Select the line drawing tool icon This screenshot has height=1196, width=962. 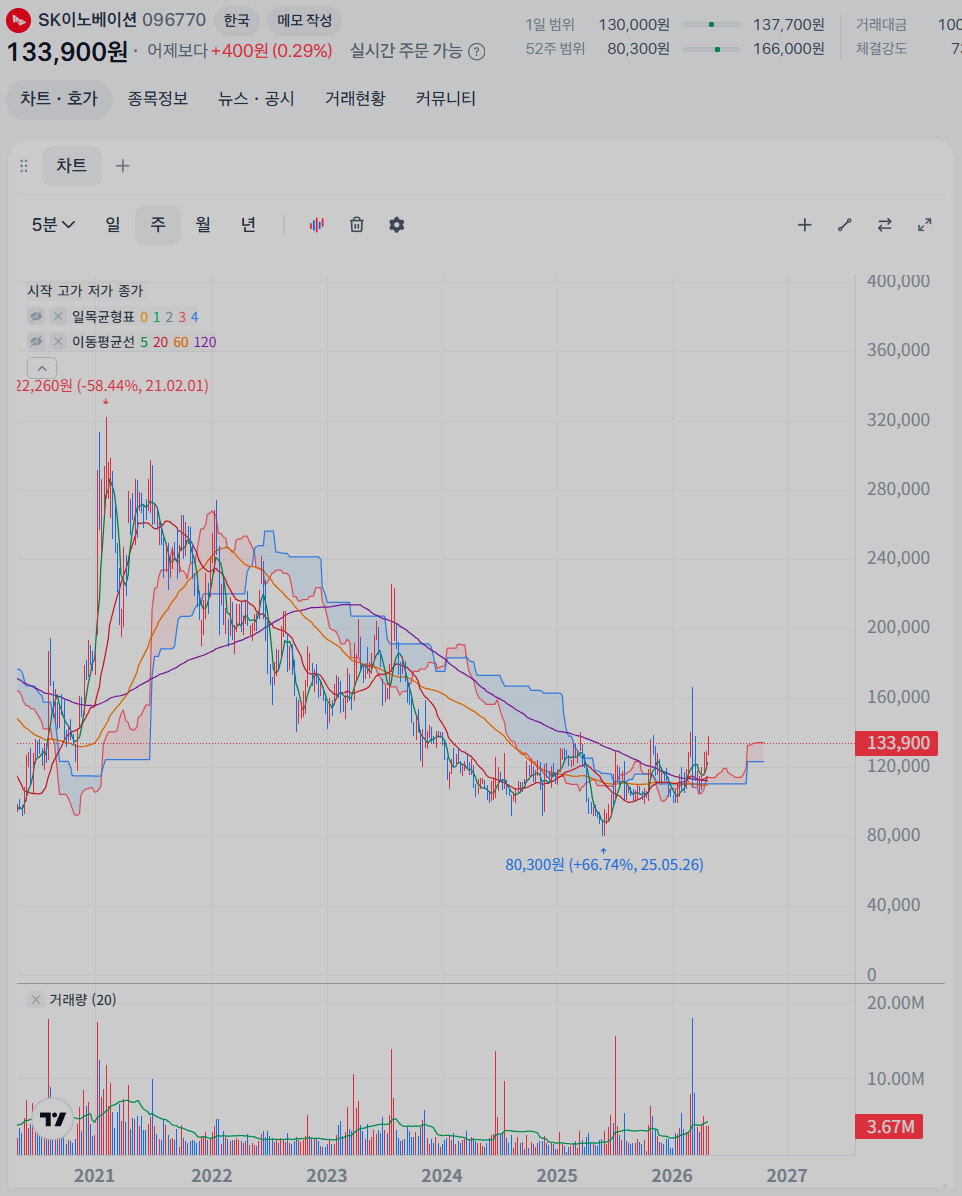845,225
